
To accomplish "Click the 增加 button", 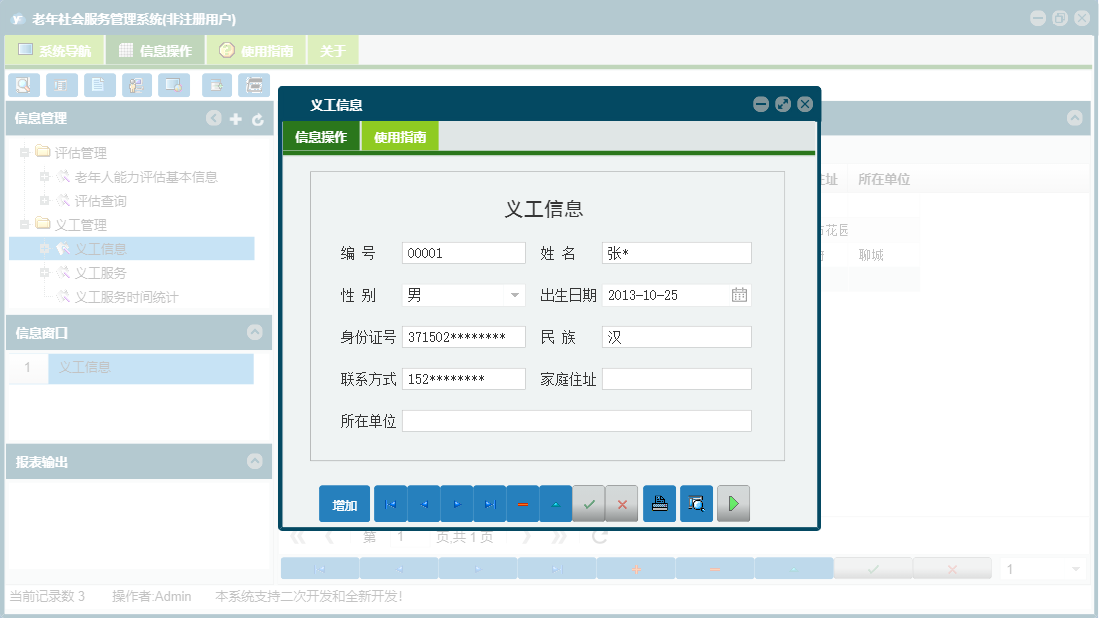I will click(344, 503).
